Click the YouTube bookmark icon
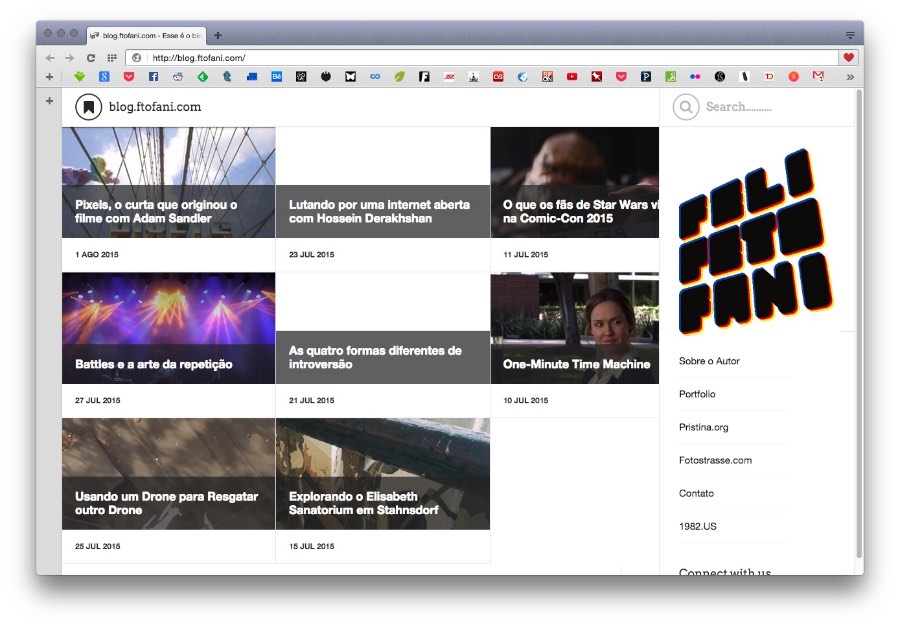 point(571,76)
